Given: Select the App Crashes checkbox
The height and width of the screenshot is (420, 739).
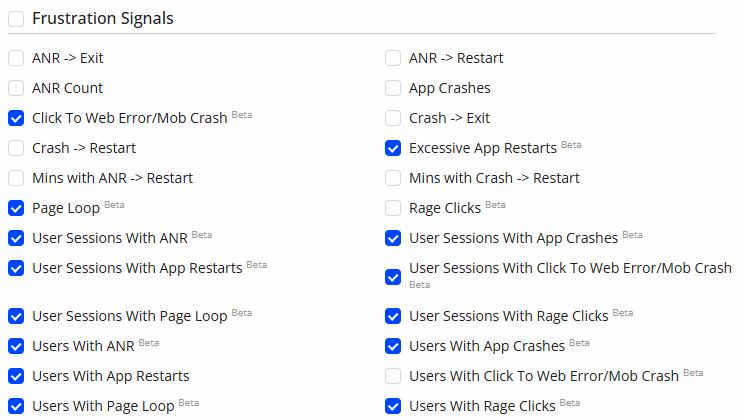Looking at the screenshot, I should (x=393, y=88).
